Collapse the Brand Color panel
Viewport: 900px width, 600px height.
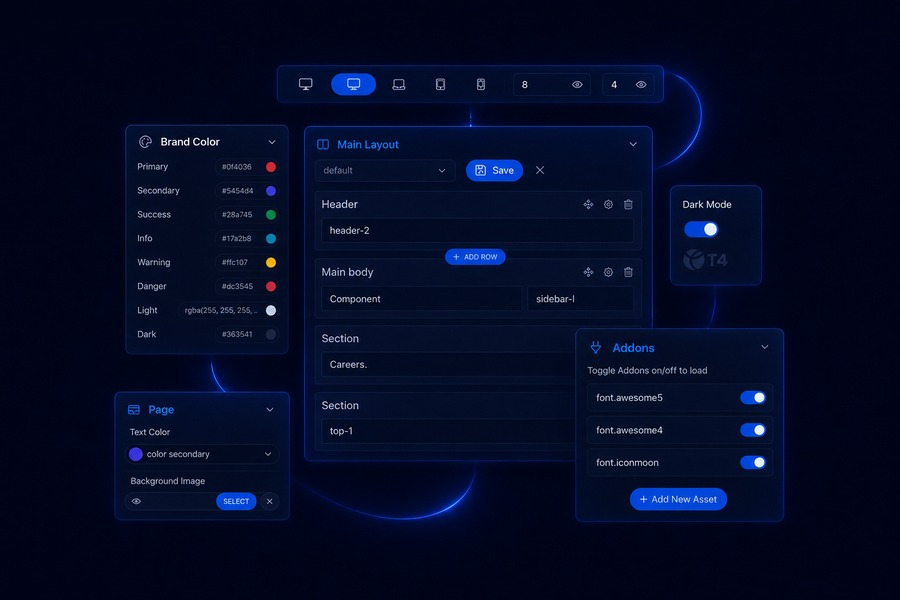click(x=272, y=142)
